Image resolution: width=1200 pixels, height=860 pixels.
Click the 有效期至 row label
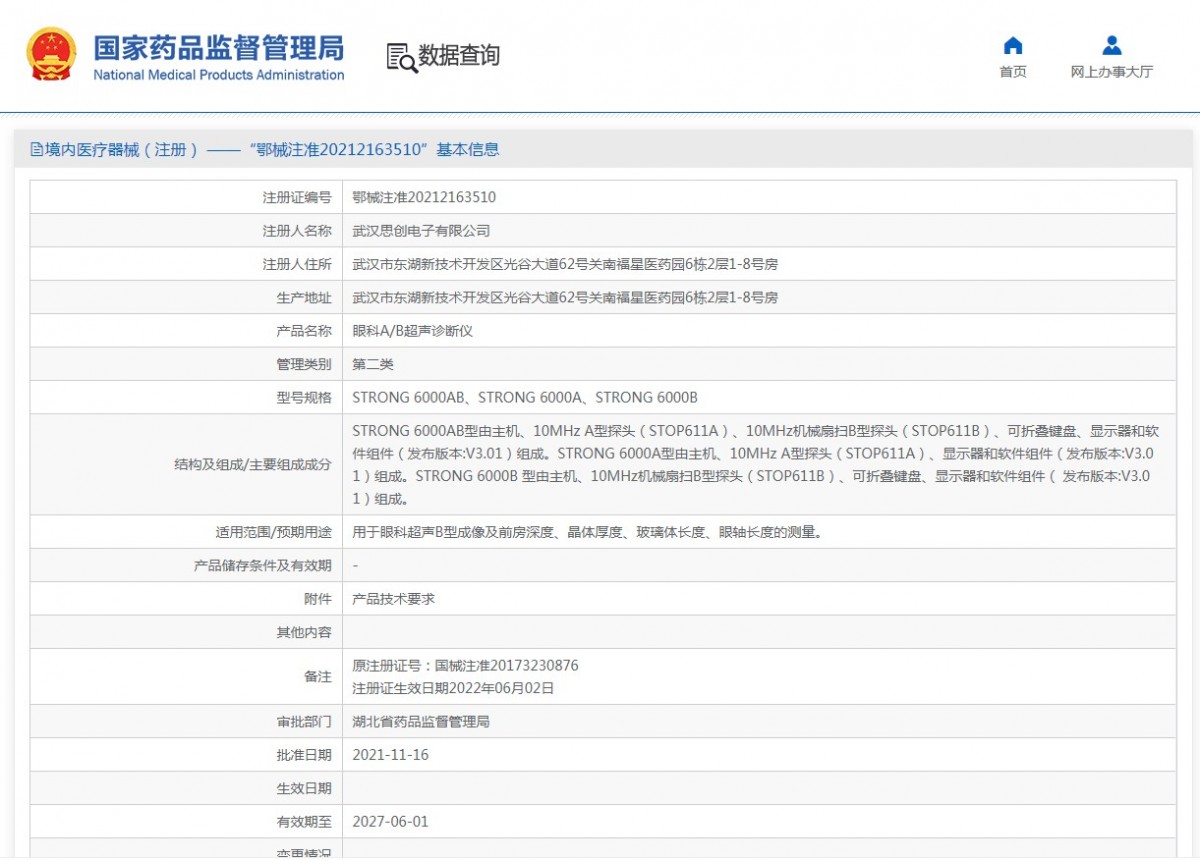click(x=304, y=822)
